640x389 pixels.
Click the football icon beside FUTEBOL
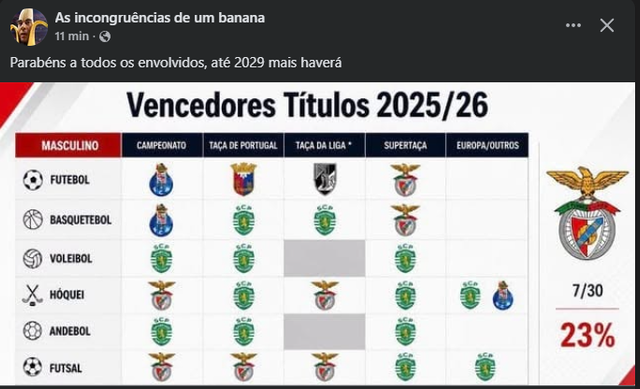[x=33, y=180]
